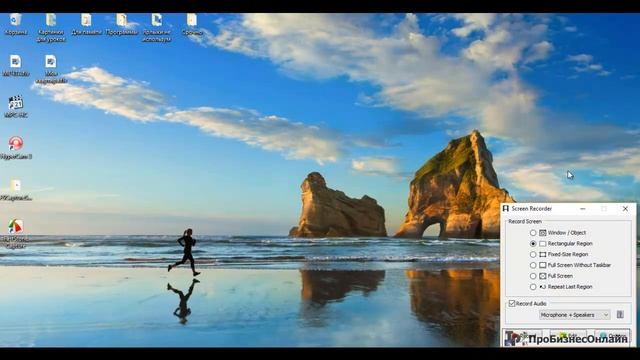Minimize the Screen Recorder window
This screenshot has height=360, width=640.
click(582, 209)
